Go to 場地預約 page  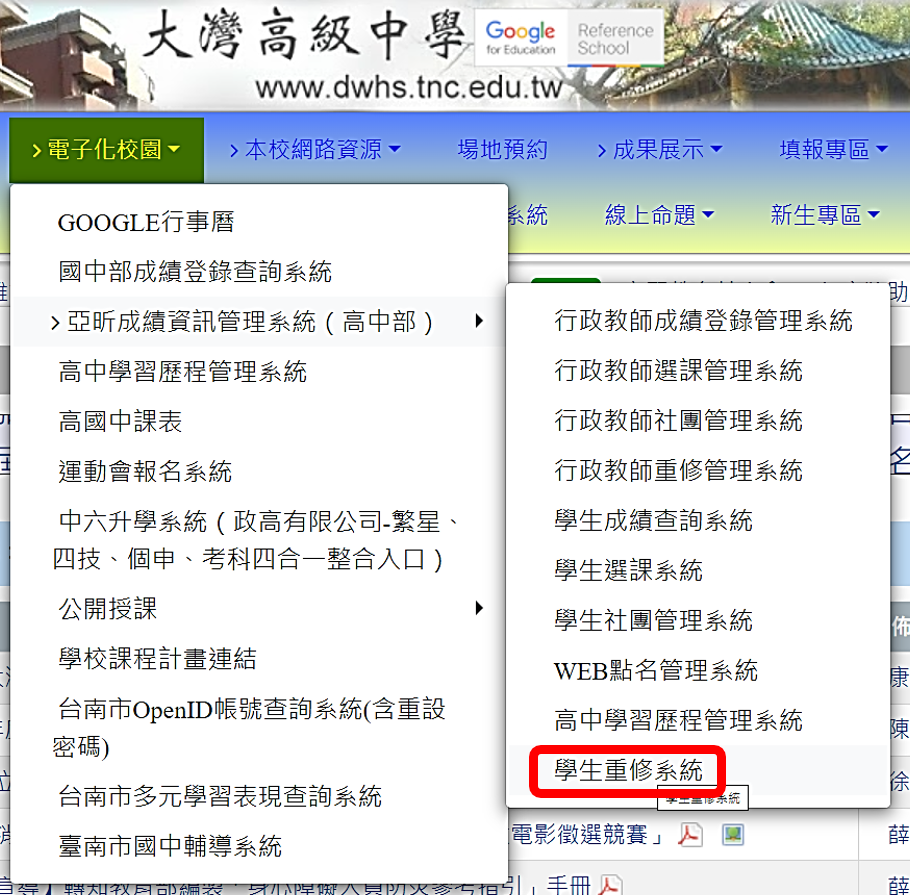tap(502, 150)
